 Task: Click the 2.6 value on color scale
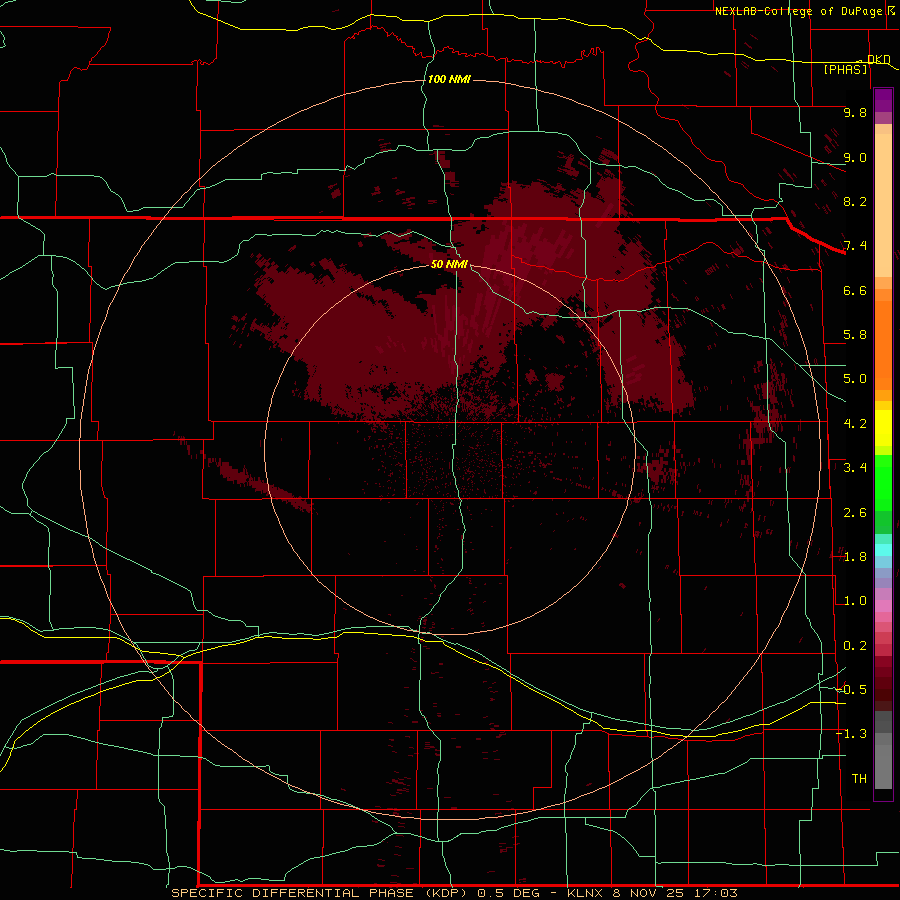click(x=855, y=513)
